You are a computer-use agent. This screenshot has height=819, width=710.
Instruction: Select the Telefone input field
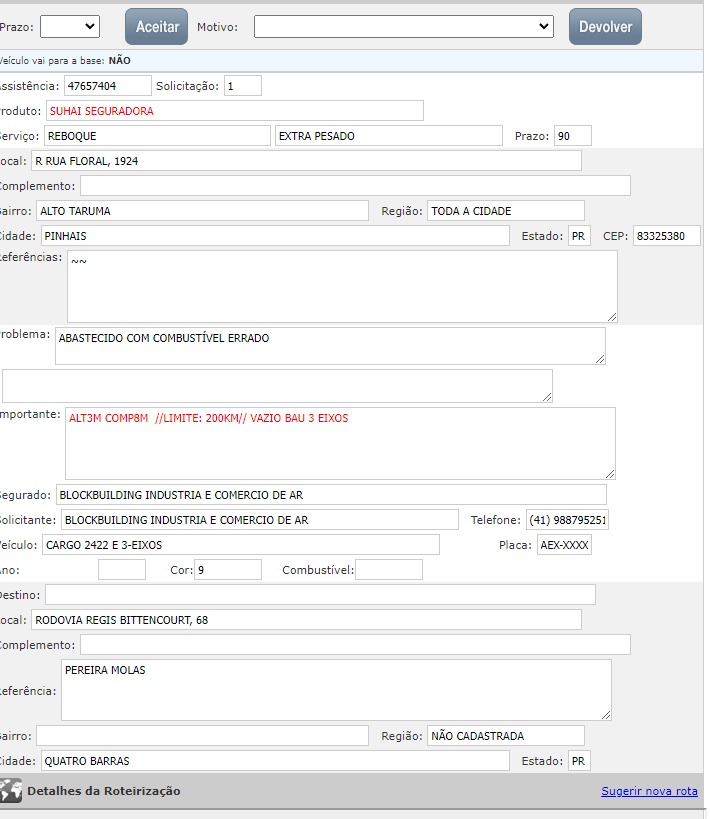pyautogui.click(x=567, y=520)
